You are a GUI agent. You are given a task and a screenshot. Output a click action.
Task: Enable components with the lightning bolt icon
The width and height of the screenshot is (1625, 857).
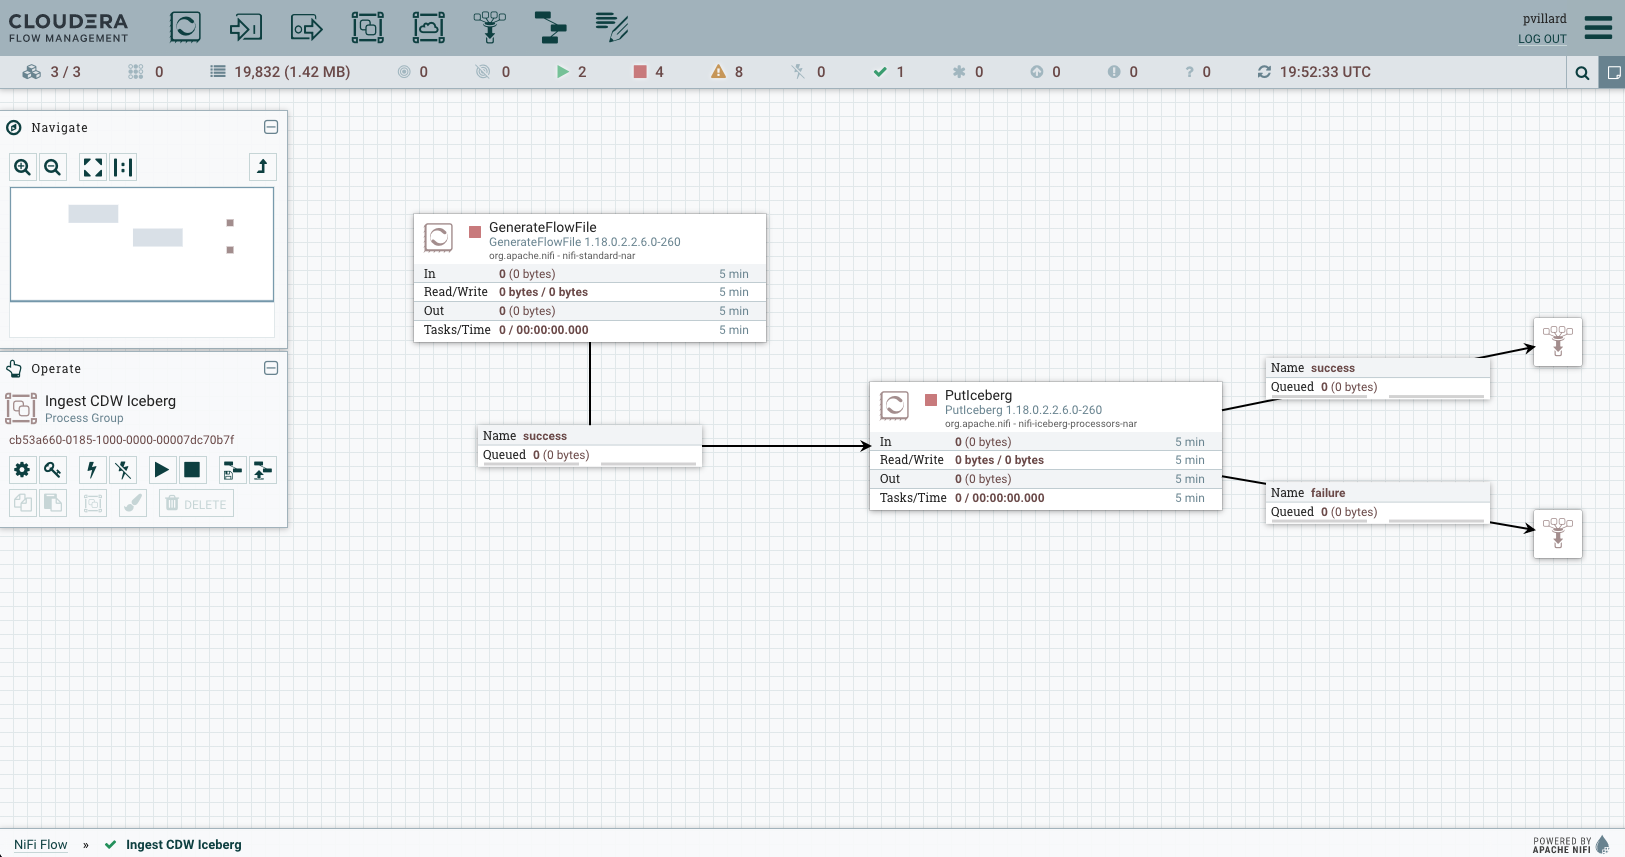[92, 470]
